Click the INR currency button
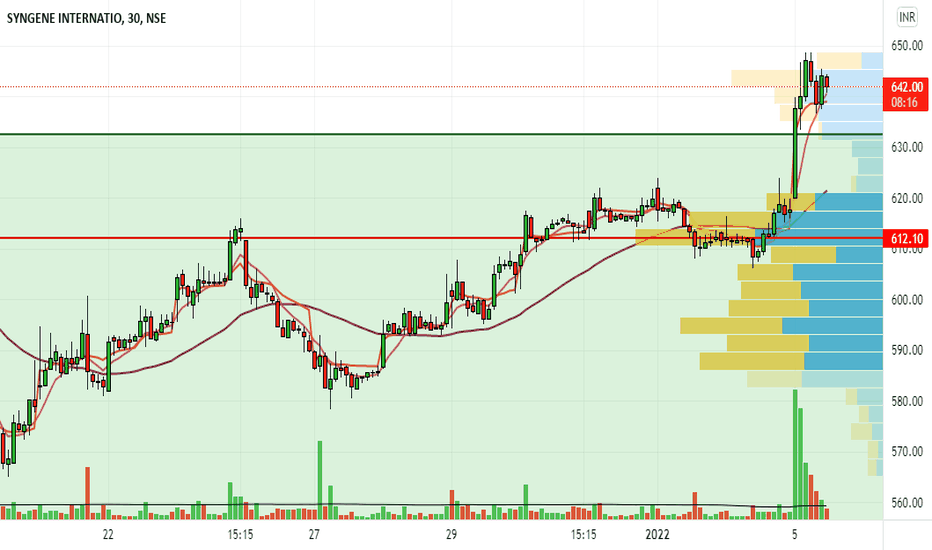The width and height of the screenshot is (932, 550). (x=906, y=17)
